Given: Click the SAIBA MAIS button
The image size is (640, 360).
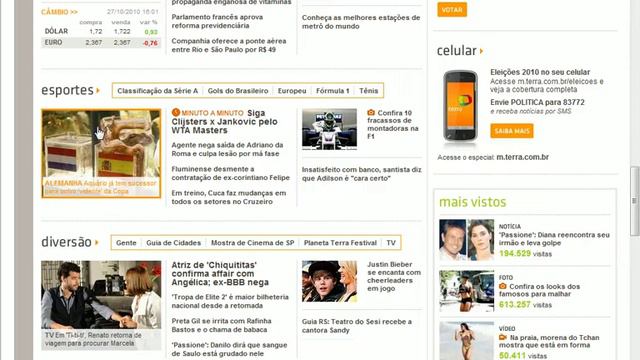Looking at the screenshot, I should [512, 131].
